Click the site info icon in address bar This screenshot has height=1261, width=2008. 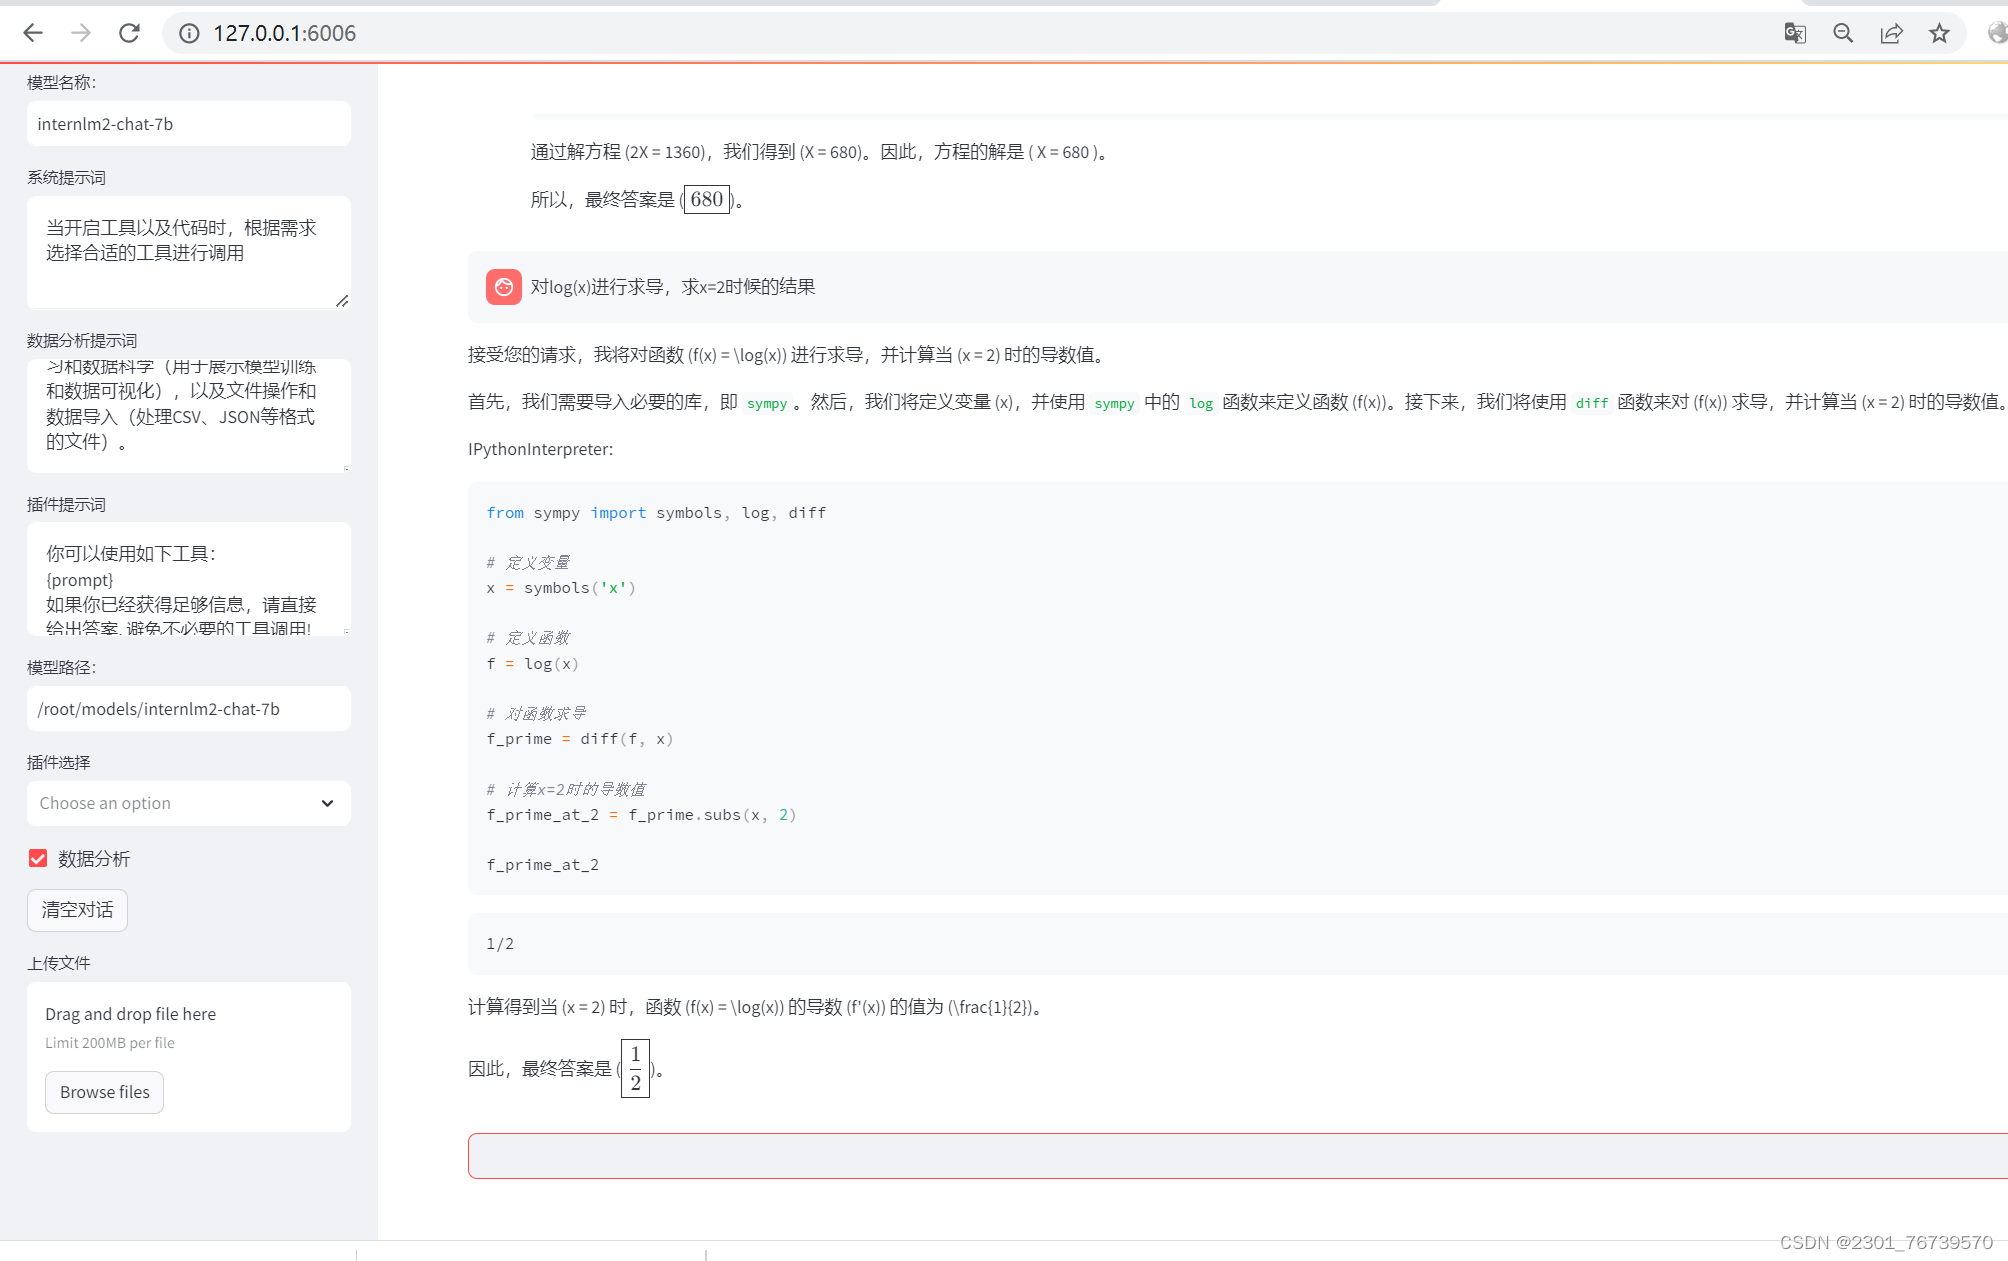tap(189, 33)
